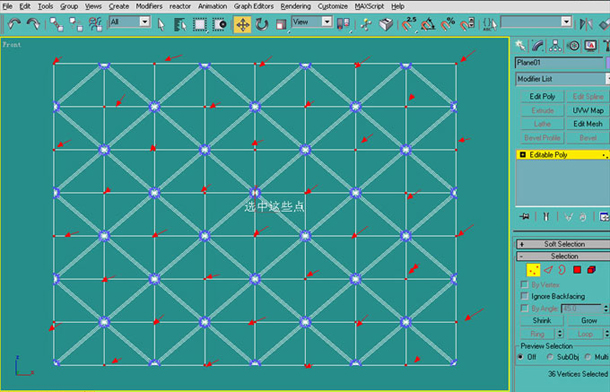Screen dimensions: 610x392
Task: Open Select by Name list icon
Action: point(180,24)
